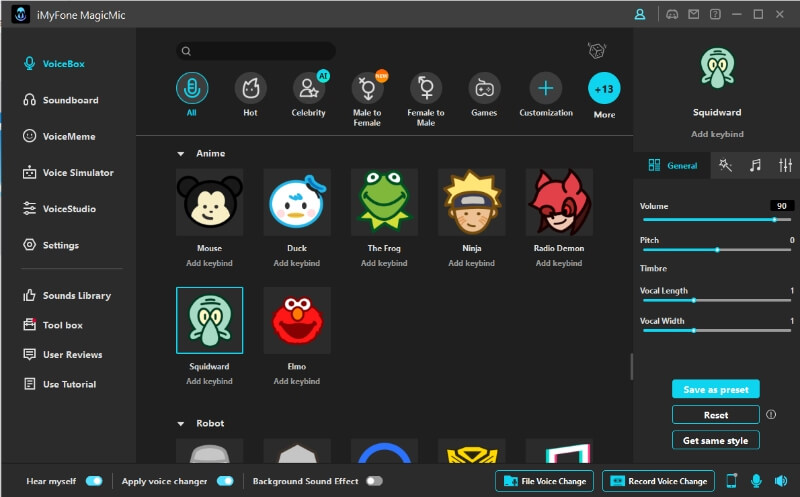Click the Save as preset button
The height and width of the screenshot is (497, 800).
(715, 389)
